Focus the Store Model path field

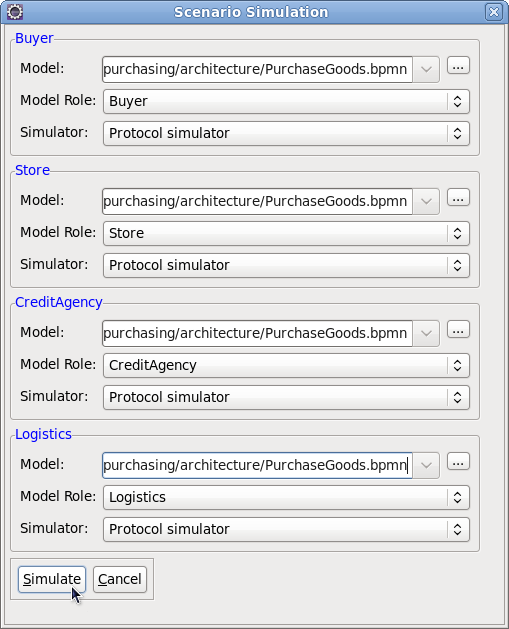click(257, 201)
